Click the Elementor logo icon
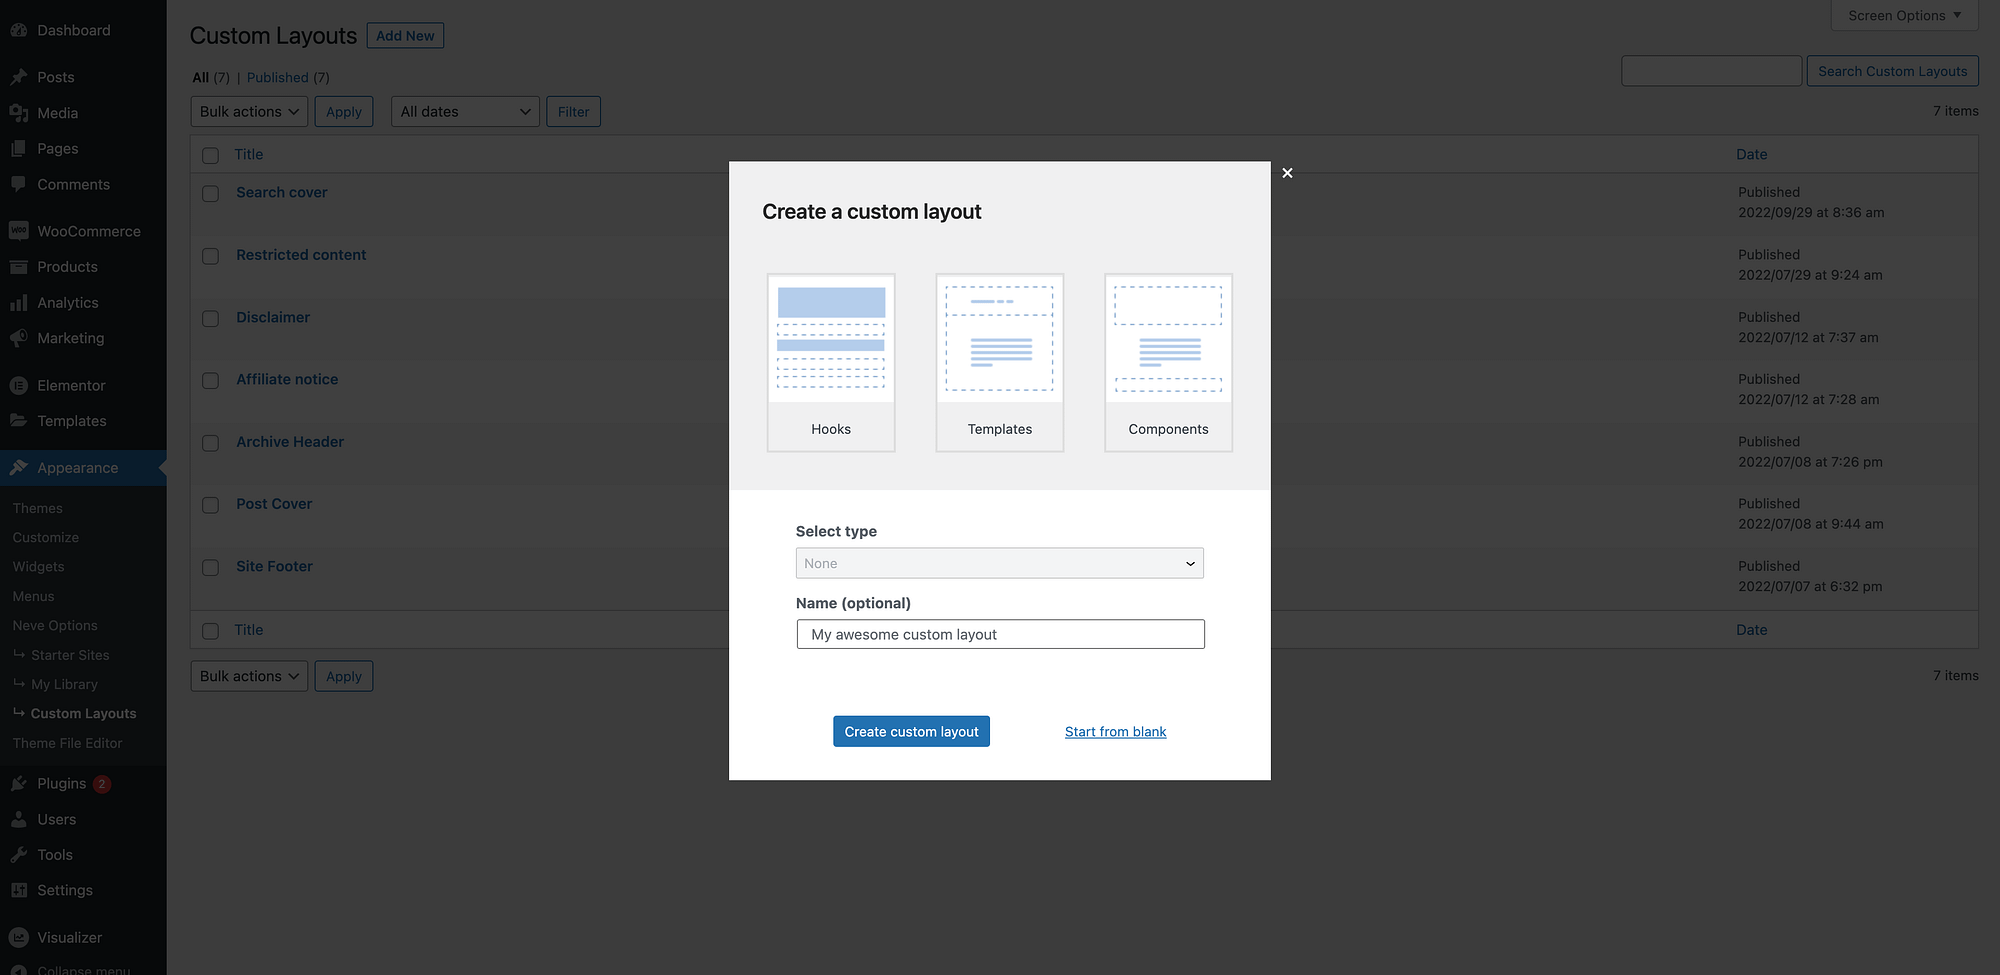The image size is (2000, 975). pos(18,385)
